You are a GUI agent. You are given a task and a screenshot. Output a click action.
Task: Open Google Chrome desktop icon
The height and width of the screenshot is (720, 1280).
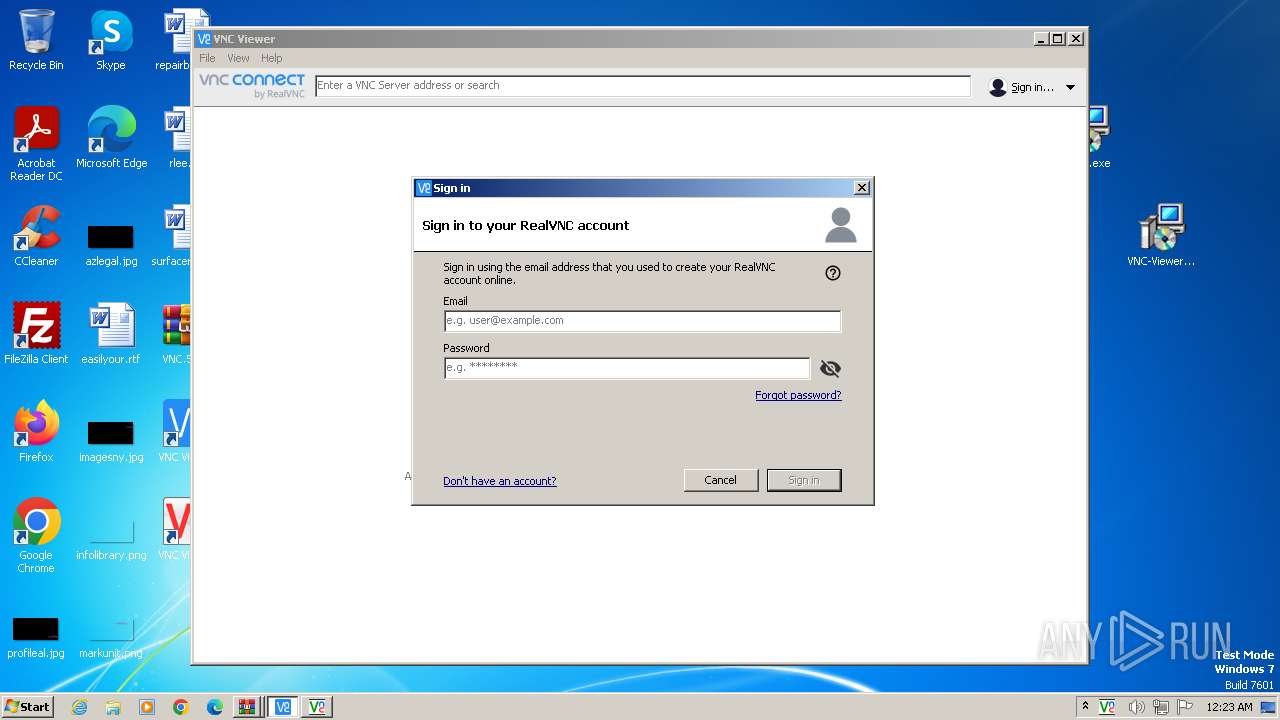(36, 536)
